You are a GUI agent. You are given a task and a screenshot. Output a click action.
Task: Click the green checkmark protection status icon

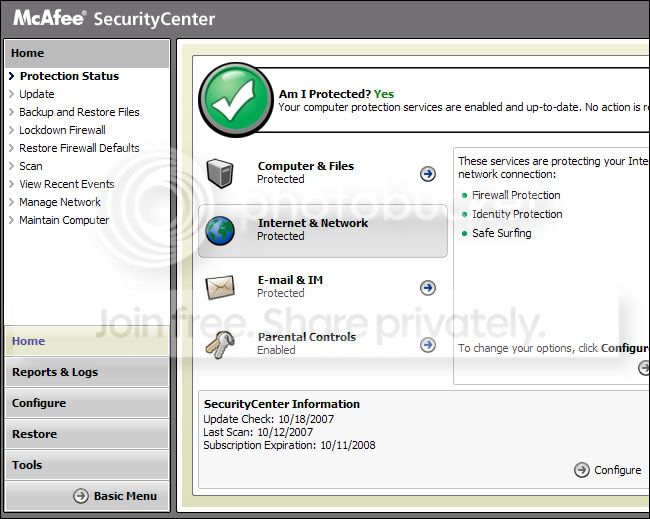pyautogui.click(x=236, y=99)
